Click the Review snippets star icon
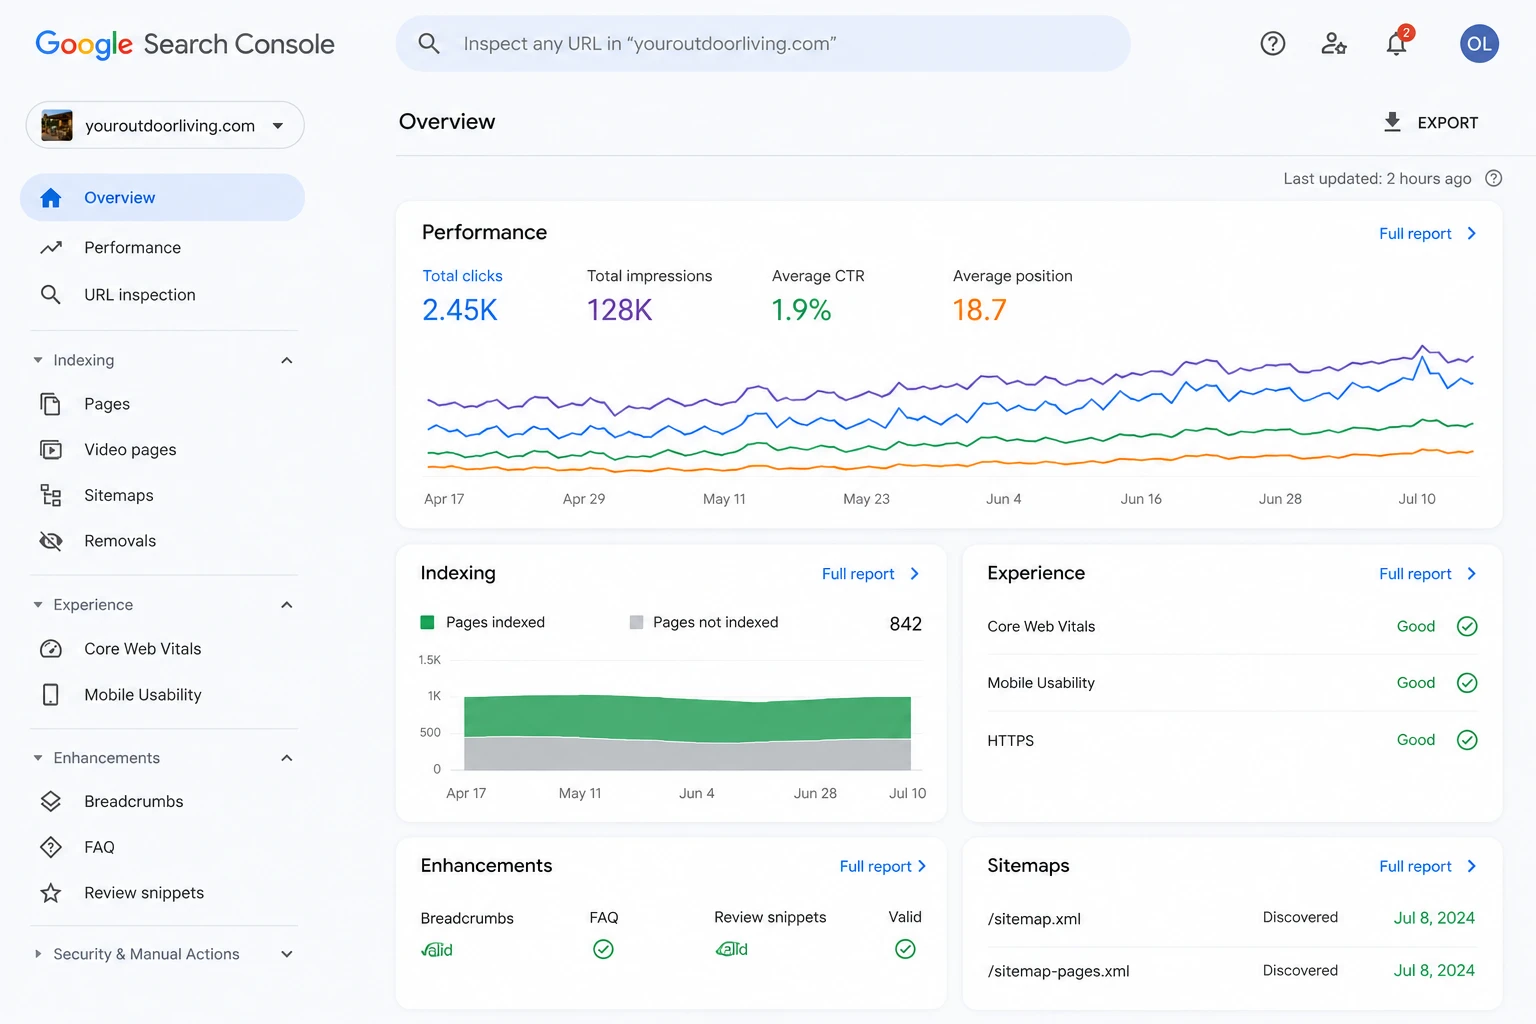 pos(51,893)
